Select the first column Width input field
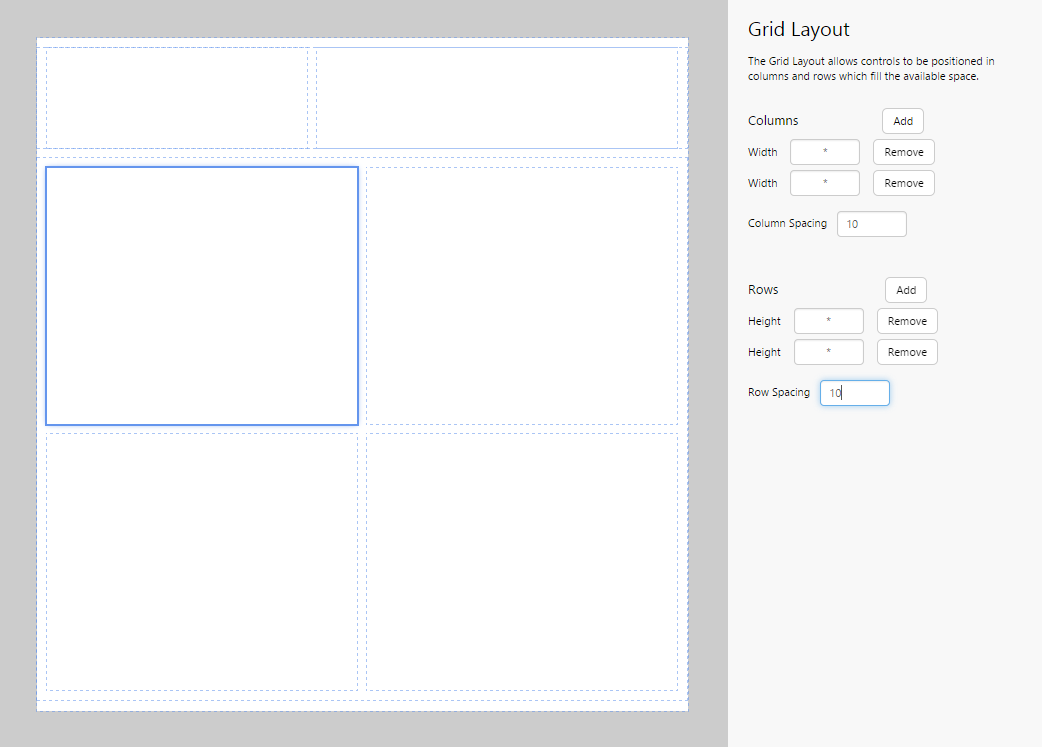Screen dimensions: 1042x747 click(824, 151)
